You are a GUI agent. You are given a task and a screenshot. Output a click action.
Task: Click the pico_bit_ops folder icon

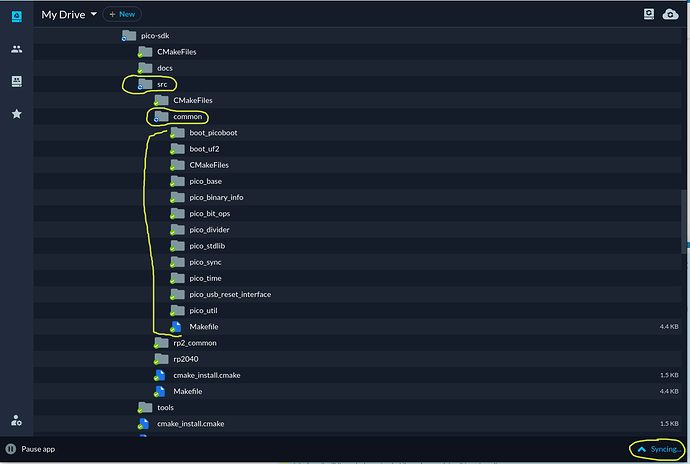(177, 214)
